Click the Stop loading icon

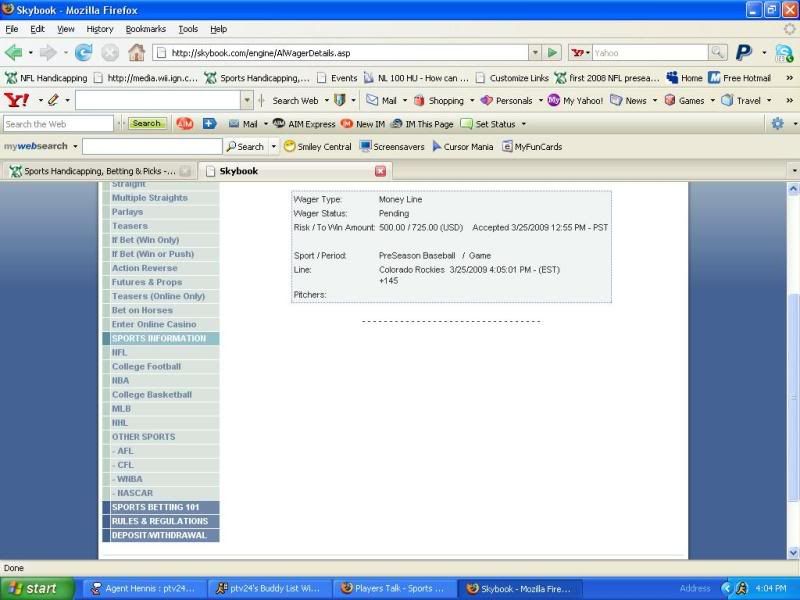click(109, 53)
